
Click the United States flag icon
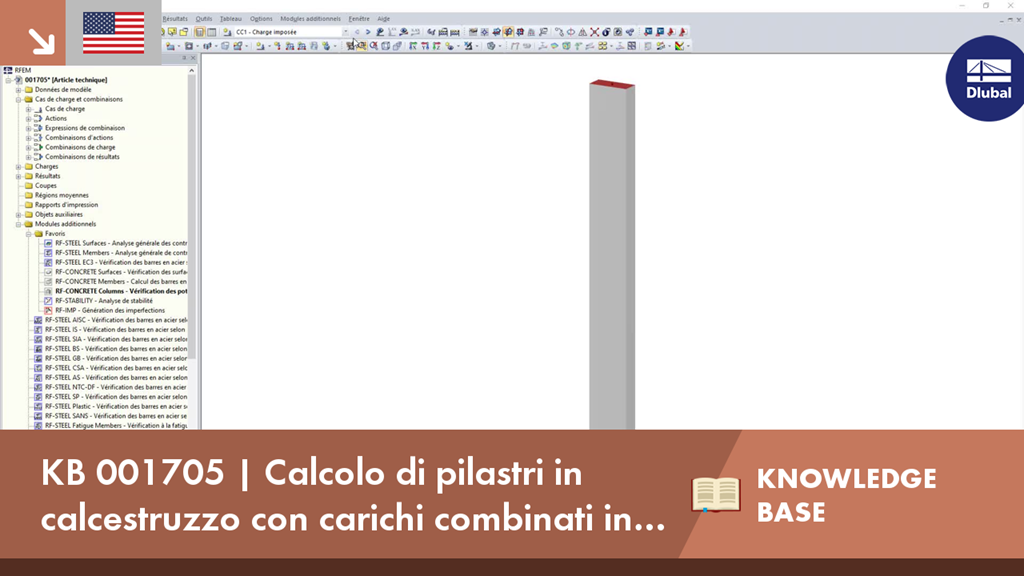click(114, 33)
